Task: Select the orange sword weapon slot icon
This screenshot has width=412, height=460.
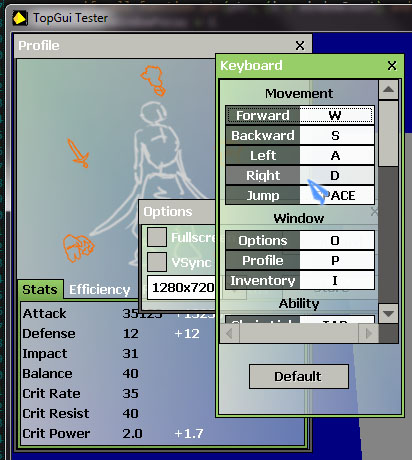Action: [x=78, y=153]
